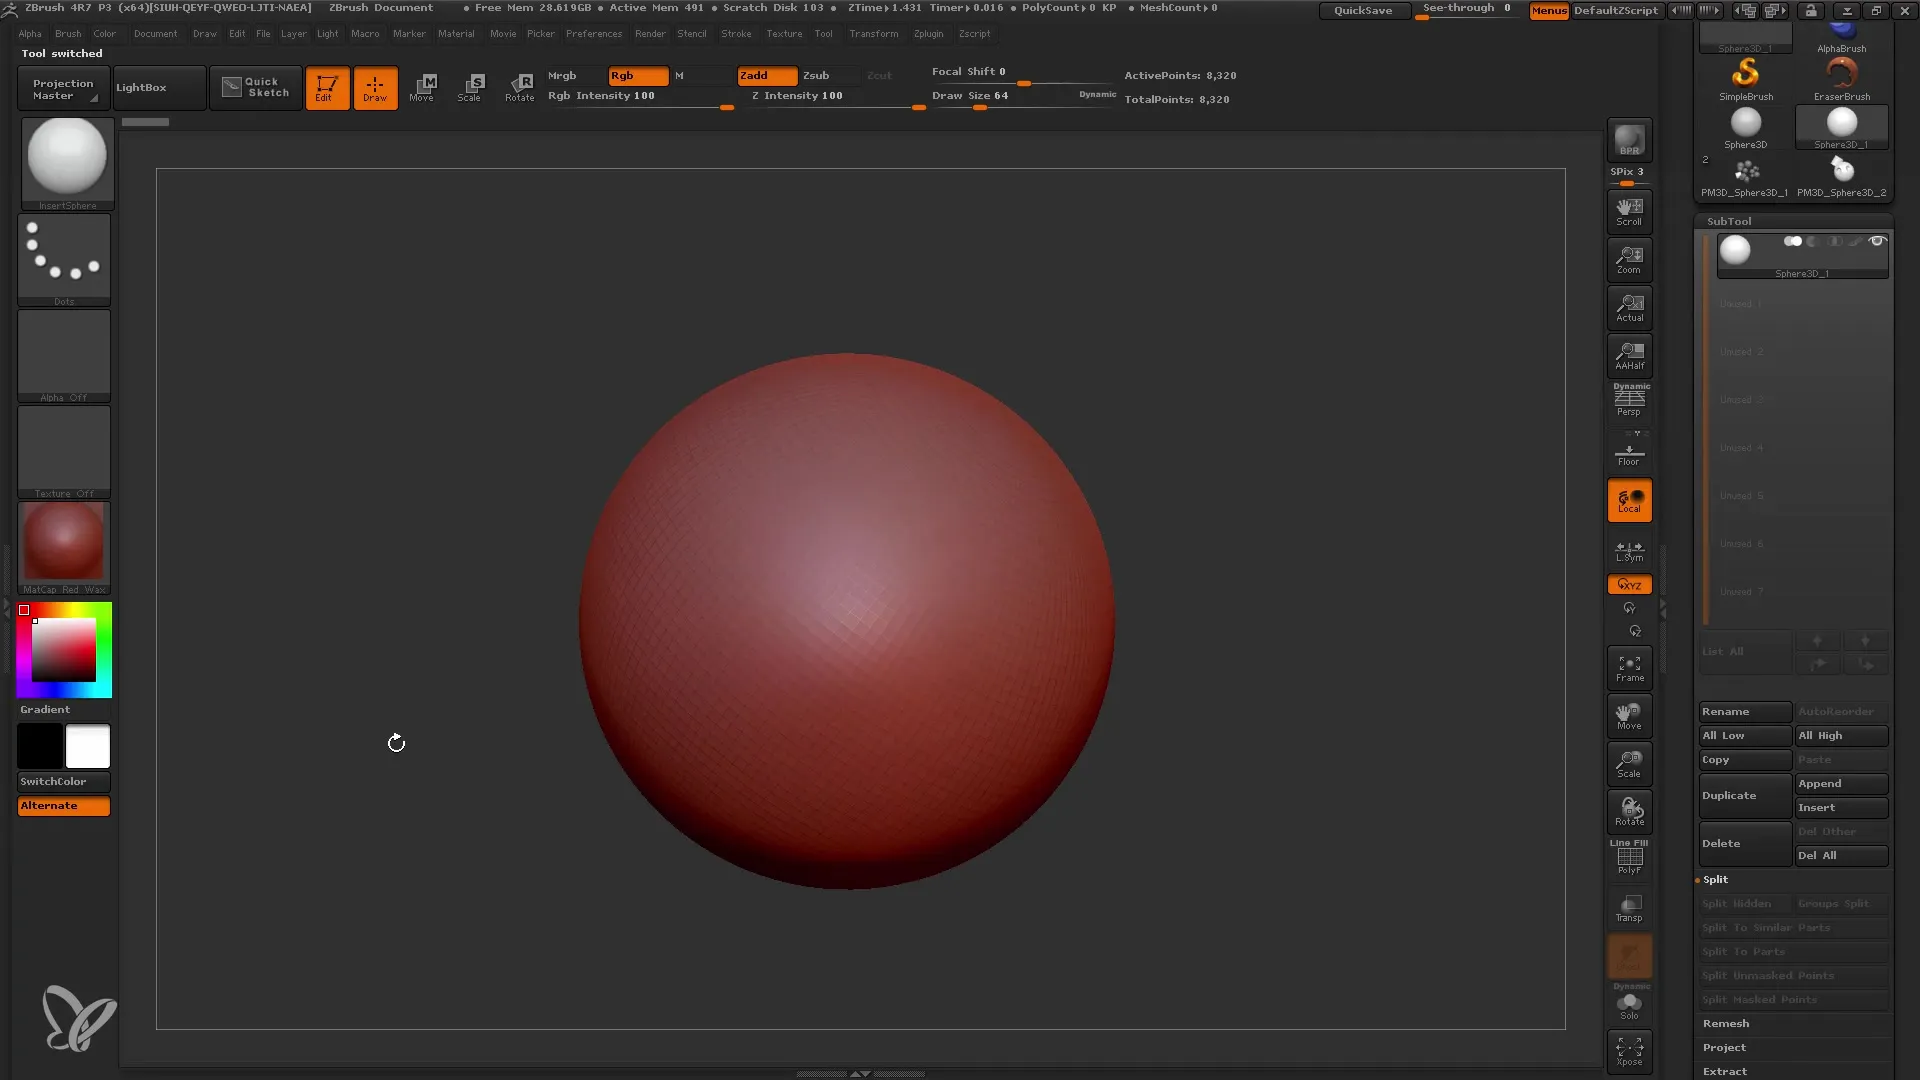This screenshot has height=1080, width=1920.
Task: Click the Frame view icon
Action: tap(1629, 669)
